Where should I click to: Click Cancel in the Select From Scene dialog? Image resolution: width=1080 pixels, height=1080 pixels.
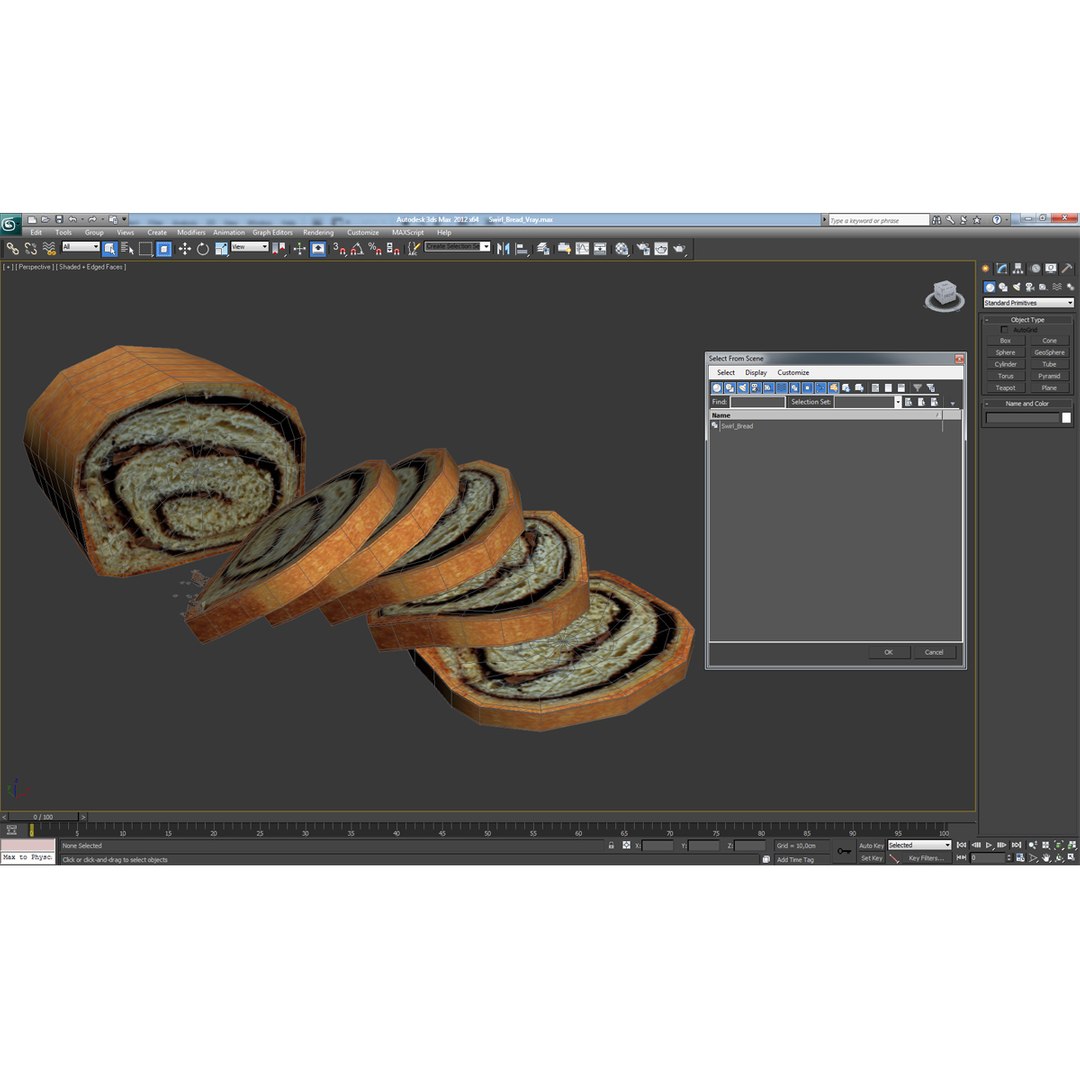pyautogui.click(x=934, y=652)
